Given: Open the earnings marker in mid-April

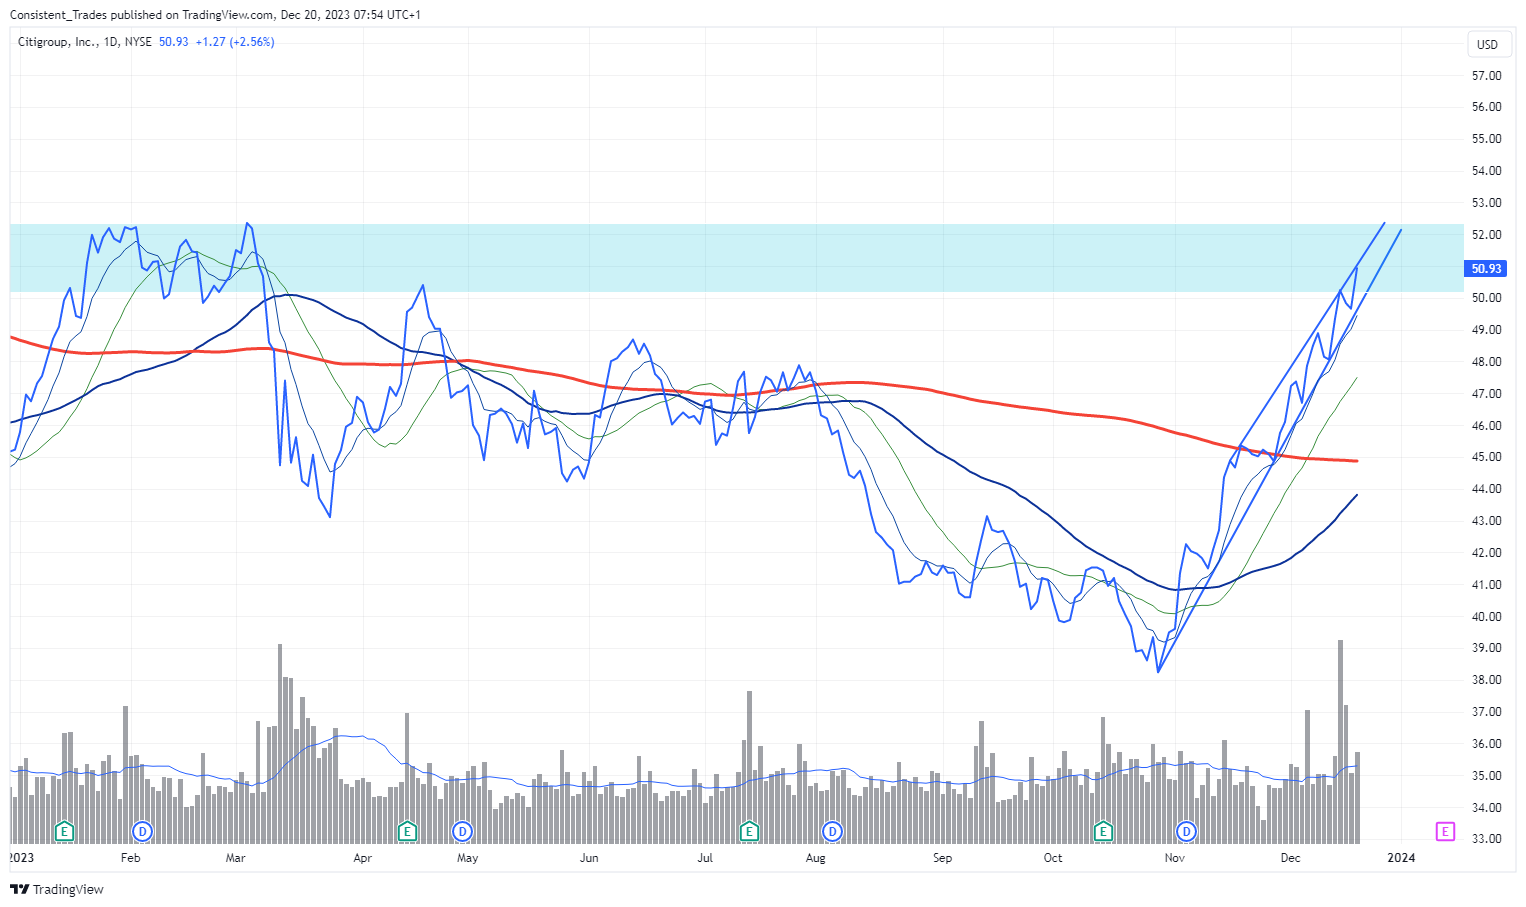Looking at the screenshot, I should [x=407, y=831].
